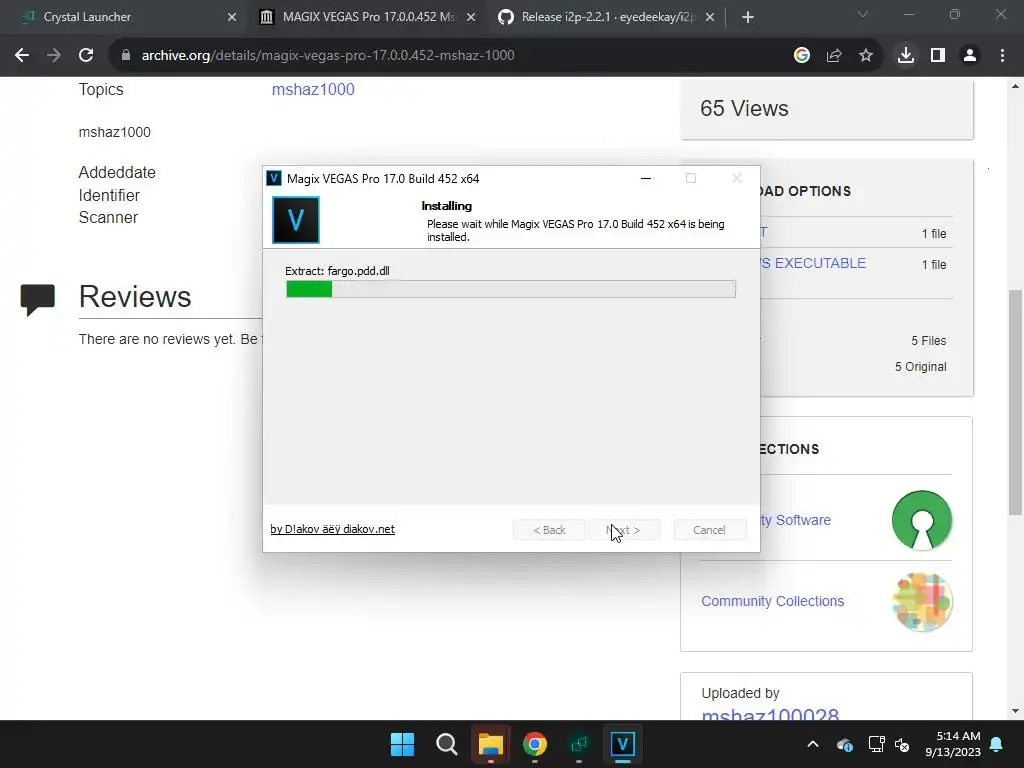Switch to Crystal Launcher tab
The width and height of the screenshot is (1024, 768).
[x=122, y=17]
